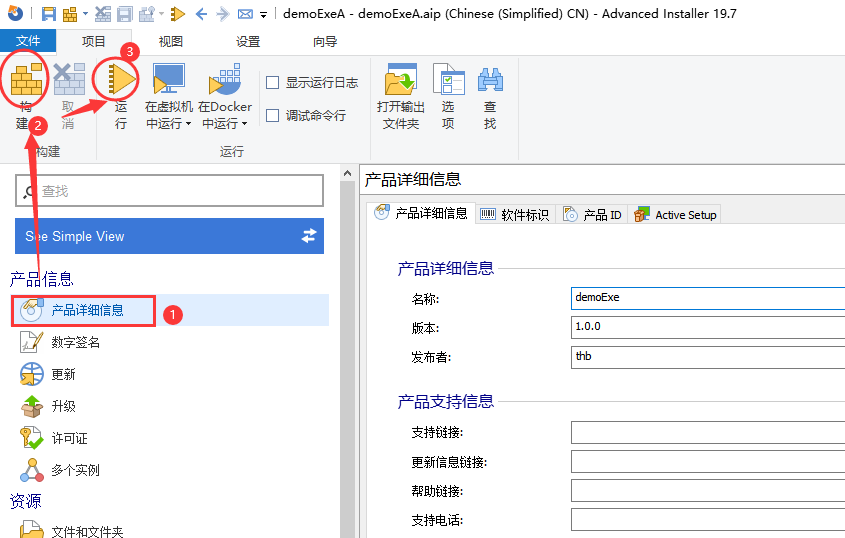Select 文件和文件夹 in left tree
The height and width of the screenshot is (538, 845).
point(87,532)
